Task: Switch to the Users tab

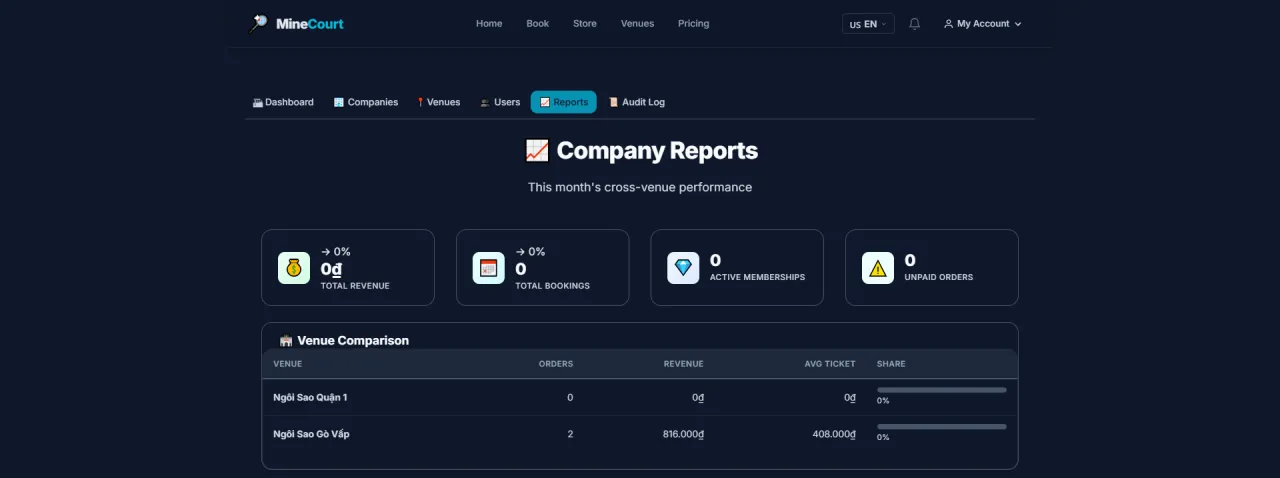Action: [500, 102]
